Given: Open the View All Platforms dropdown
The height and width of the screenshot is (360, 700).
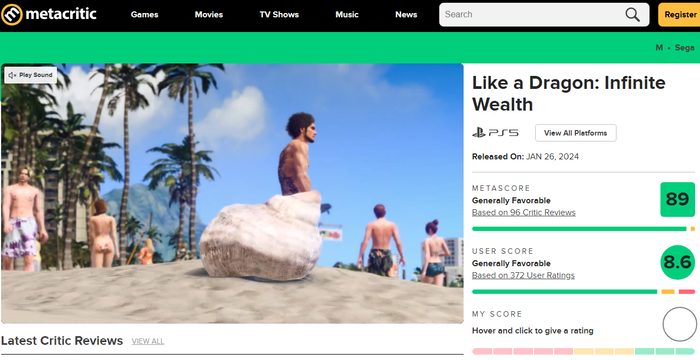Looking at the screenshot, I should point(575,133).
